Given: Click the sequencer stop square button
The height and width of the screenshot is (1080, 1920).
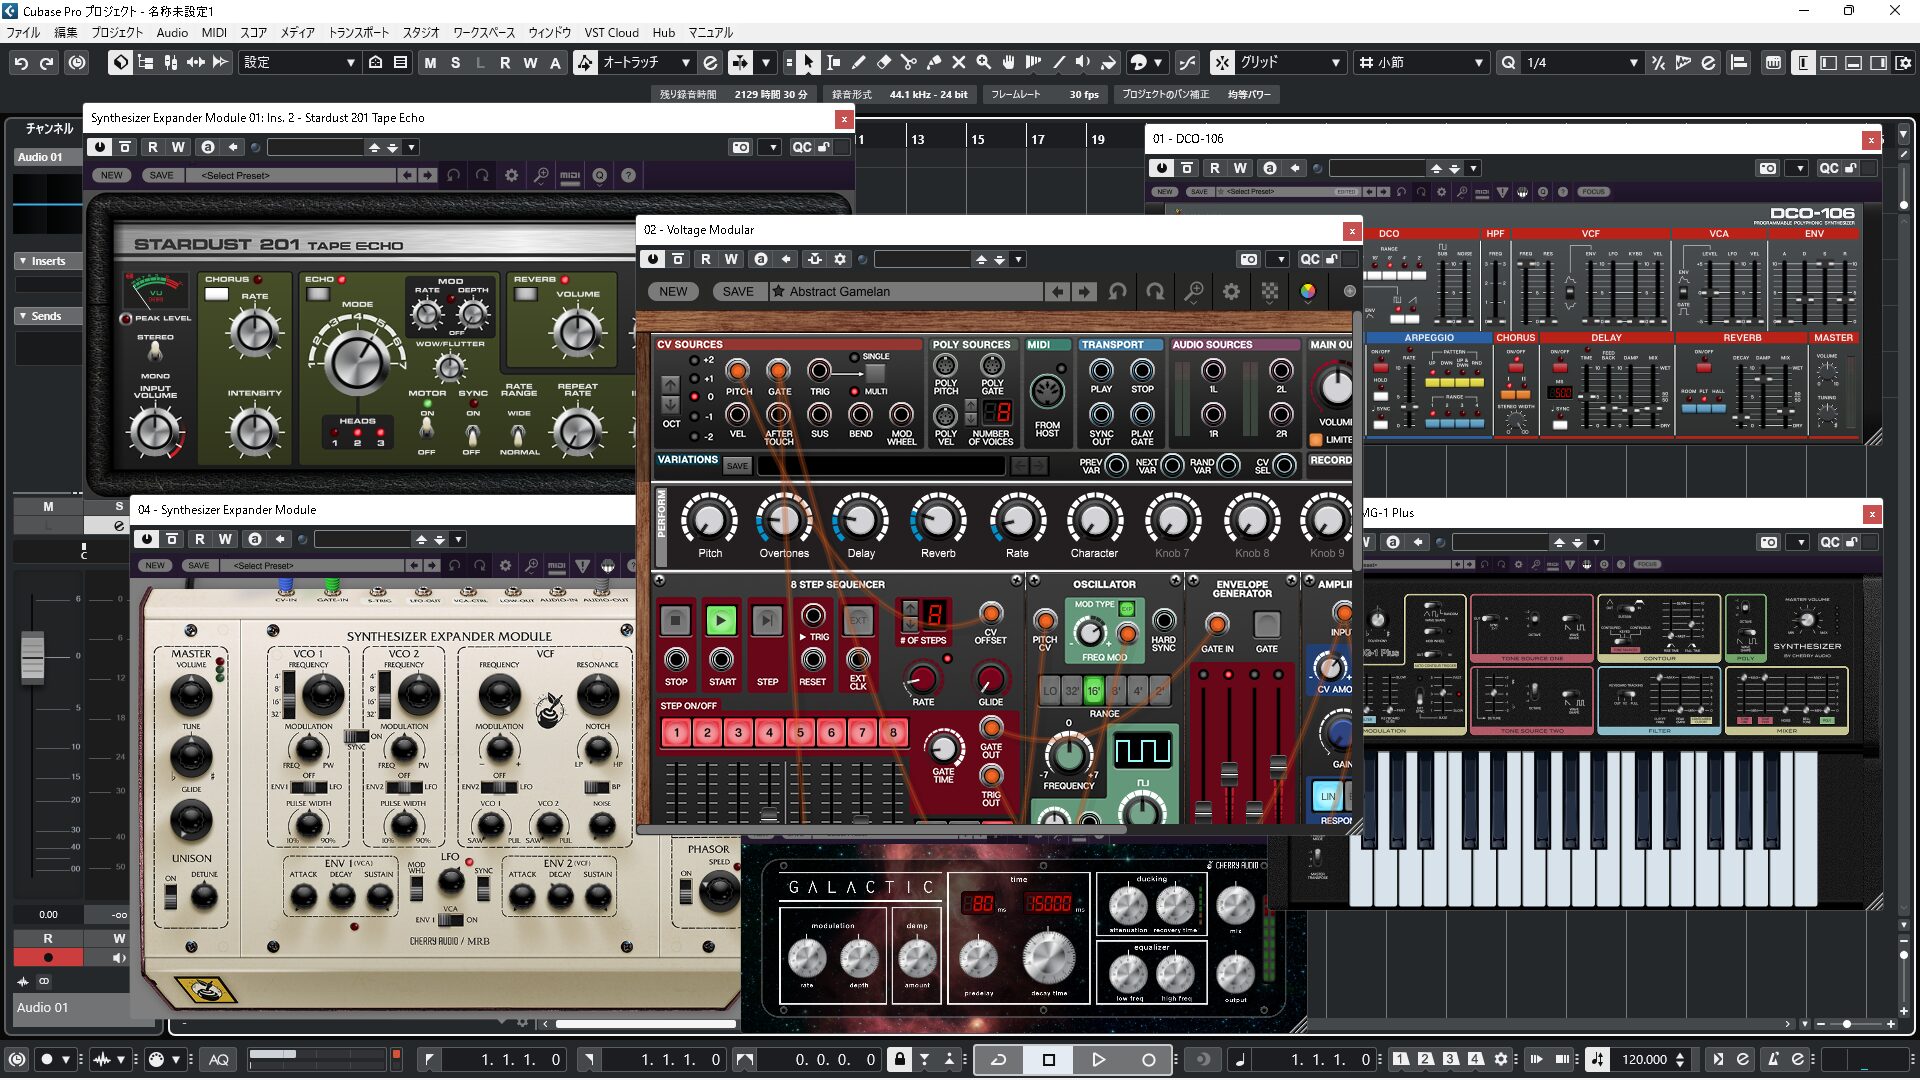Looking at the screenshot, I should [x=676, y=620].
